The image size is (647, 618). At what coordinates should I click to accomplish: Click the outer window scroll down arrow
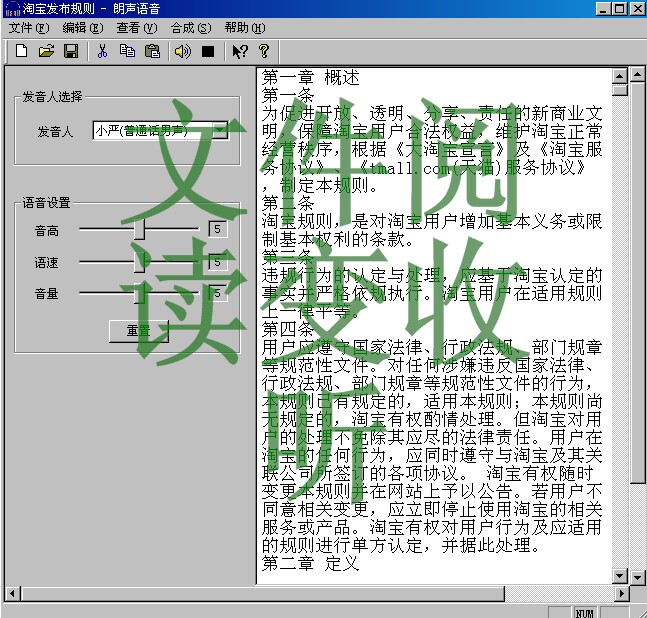(x=638, y=577)
